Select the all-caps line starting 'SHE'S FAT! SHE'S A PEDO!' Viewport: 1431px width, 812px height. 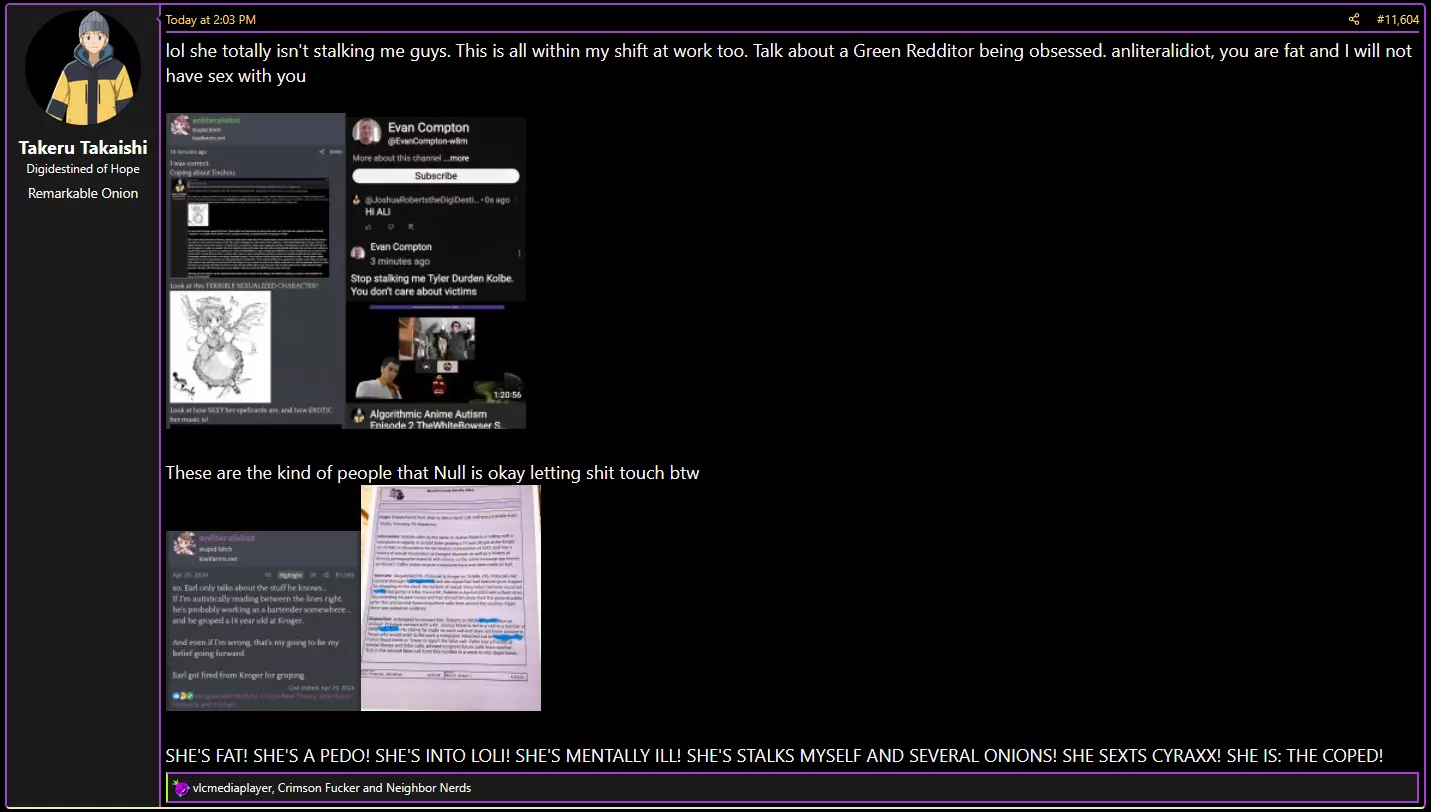774,756
